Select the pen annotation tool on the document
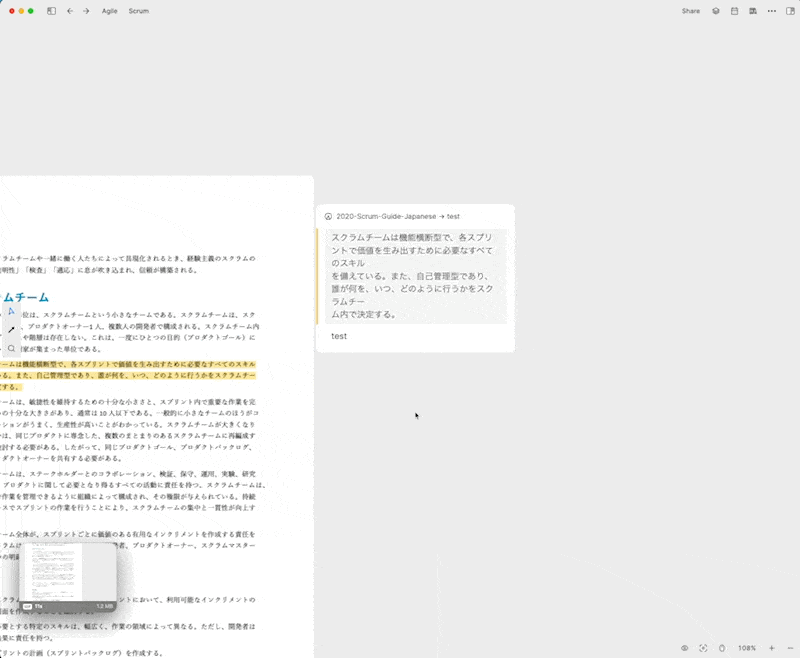This screenshot has width=800, height=658. [x=11, y=330]
